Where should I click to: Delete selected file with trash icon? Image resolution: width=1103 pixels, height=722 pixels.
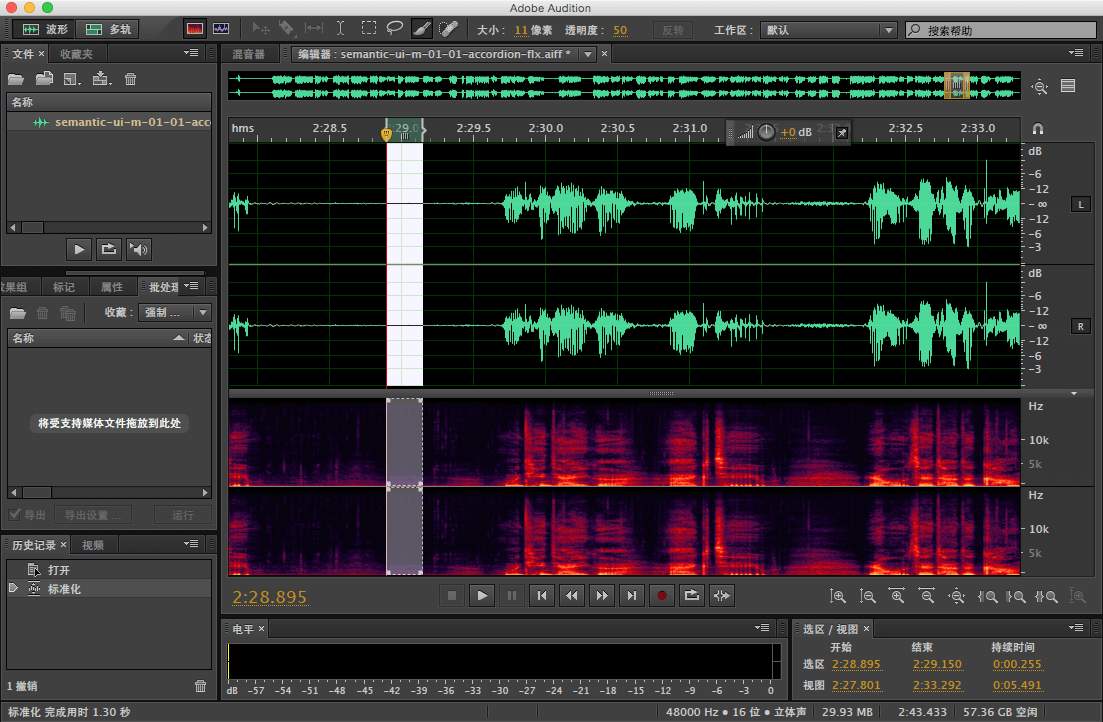pyautogui.click(x=130, y=79)
